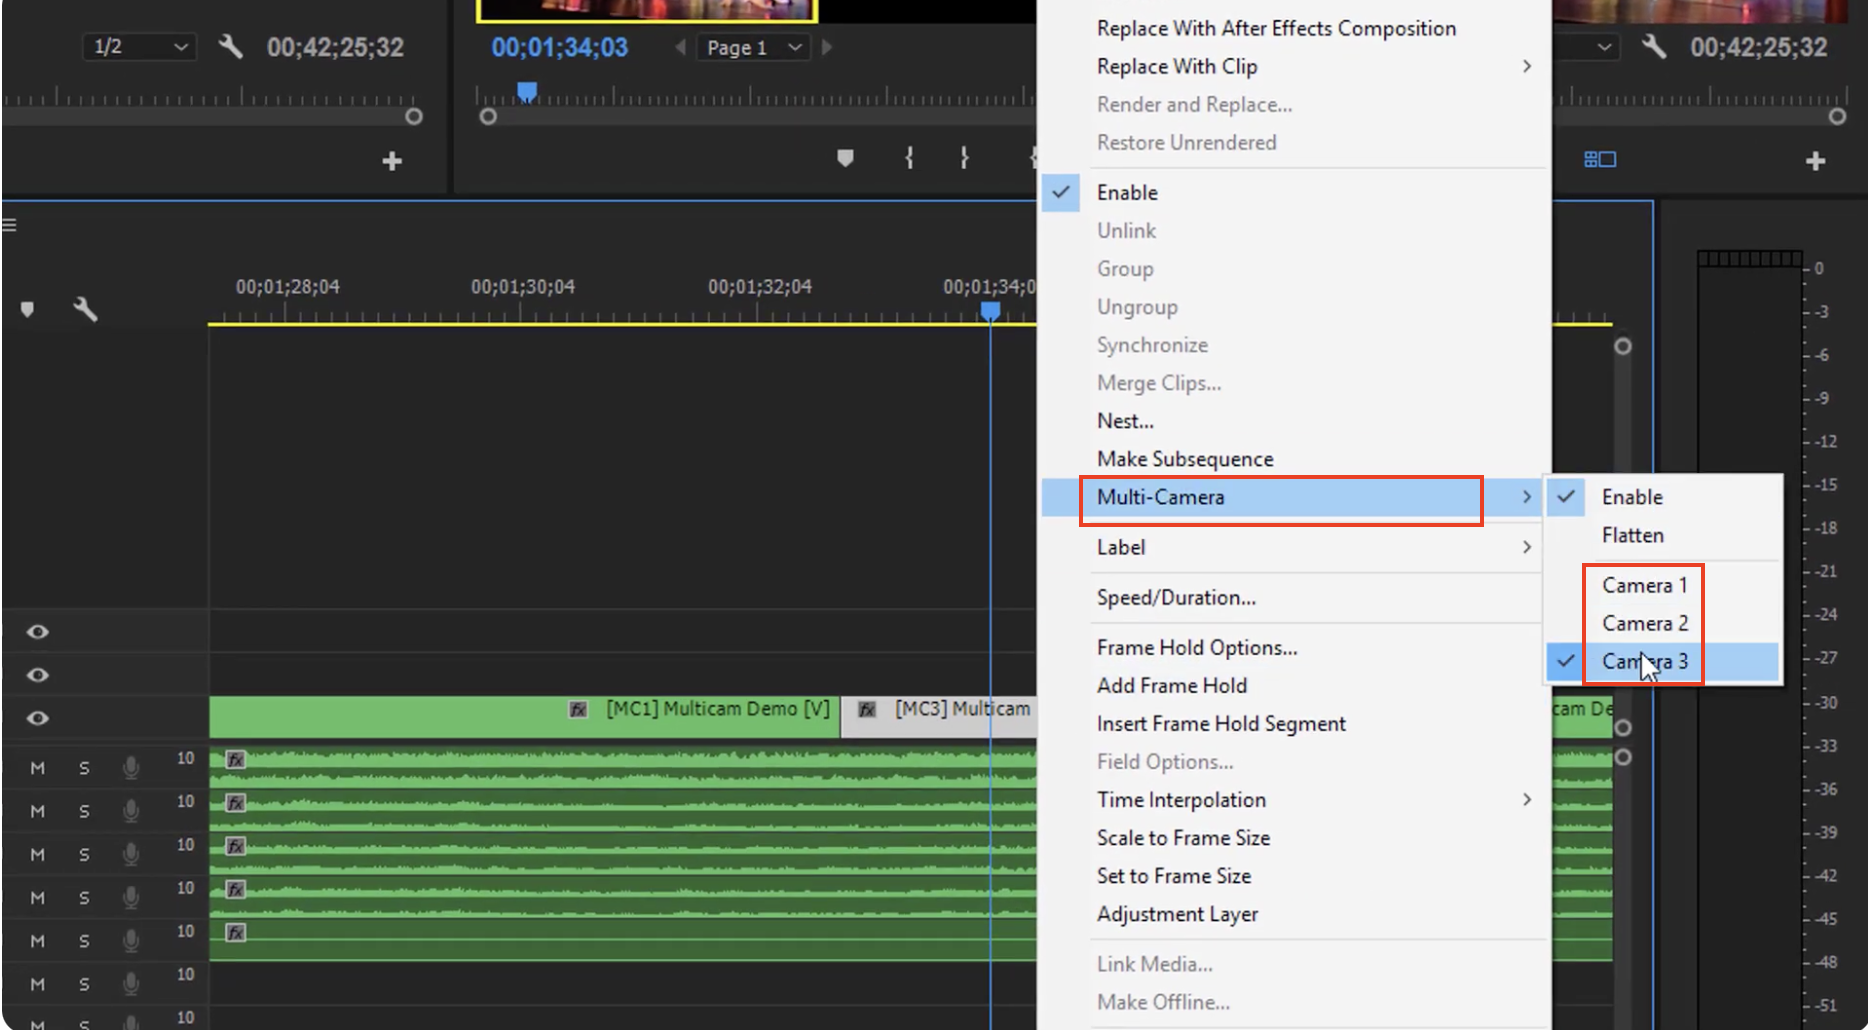The image size is (1868, 1030).
Task: Click the blue 00;01;34;03 timecode
Action: [560, 47]
